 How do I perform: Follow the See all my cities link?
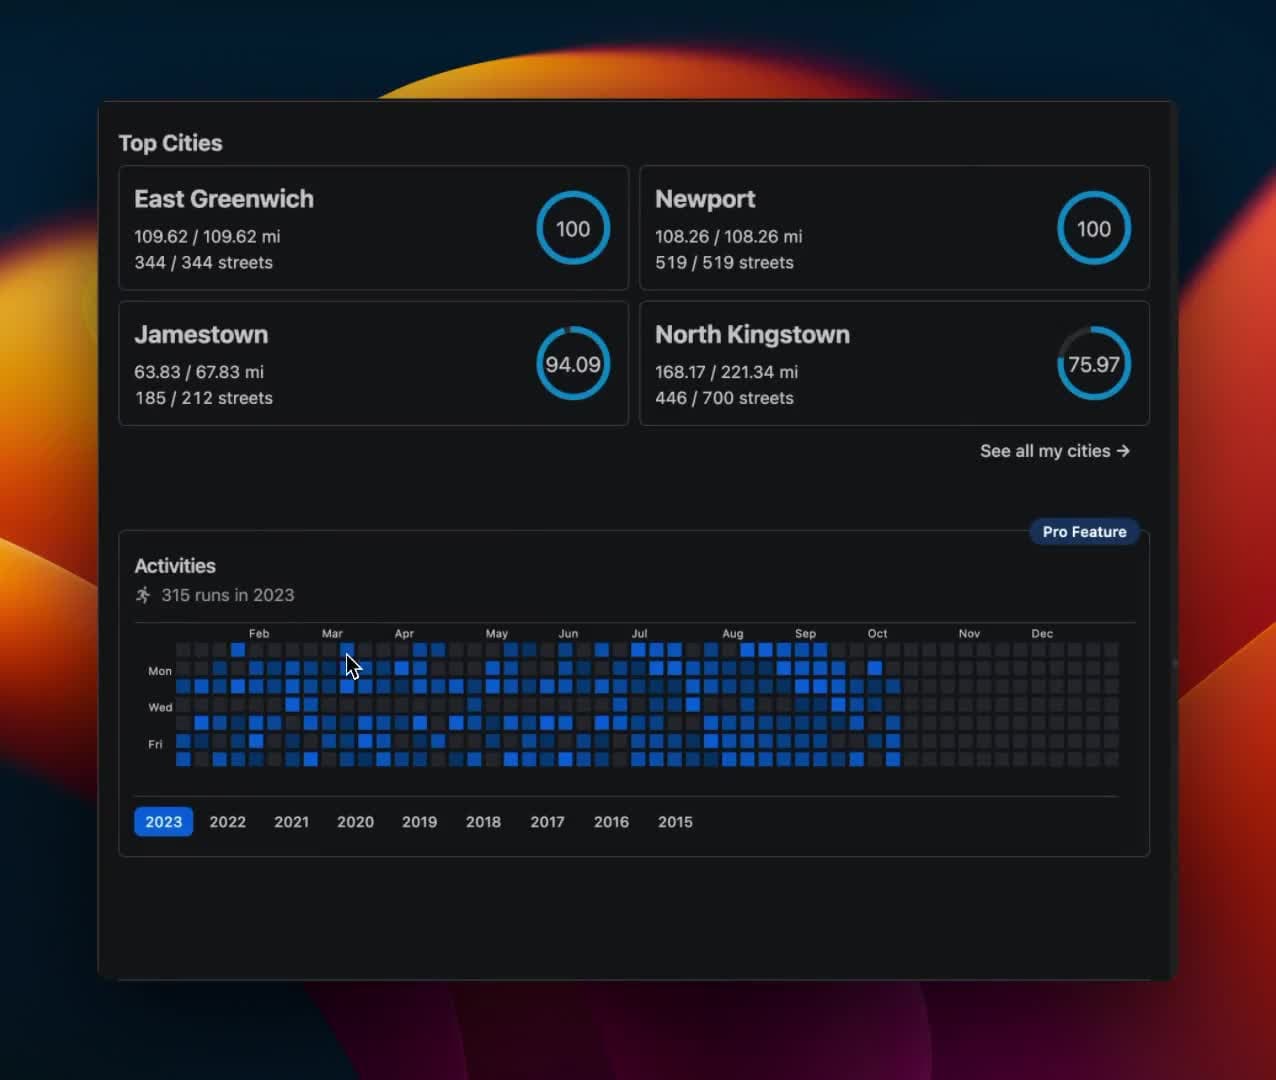[1054, 451]
